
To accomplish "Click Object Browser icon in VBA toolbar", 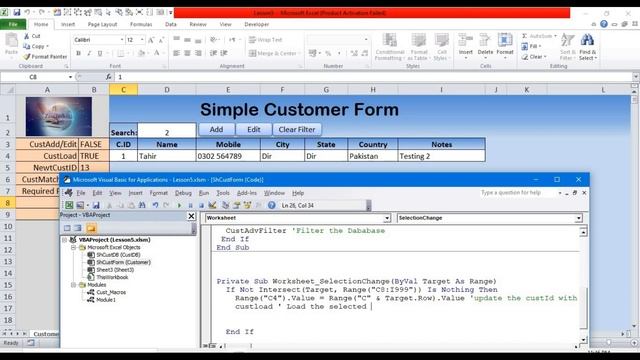I will pos(247,205).
